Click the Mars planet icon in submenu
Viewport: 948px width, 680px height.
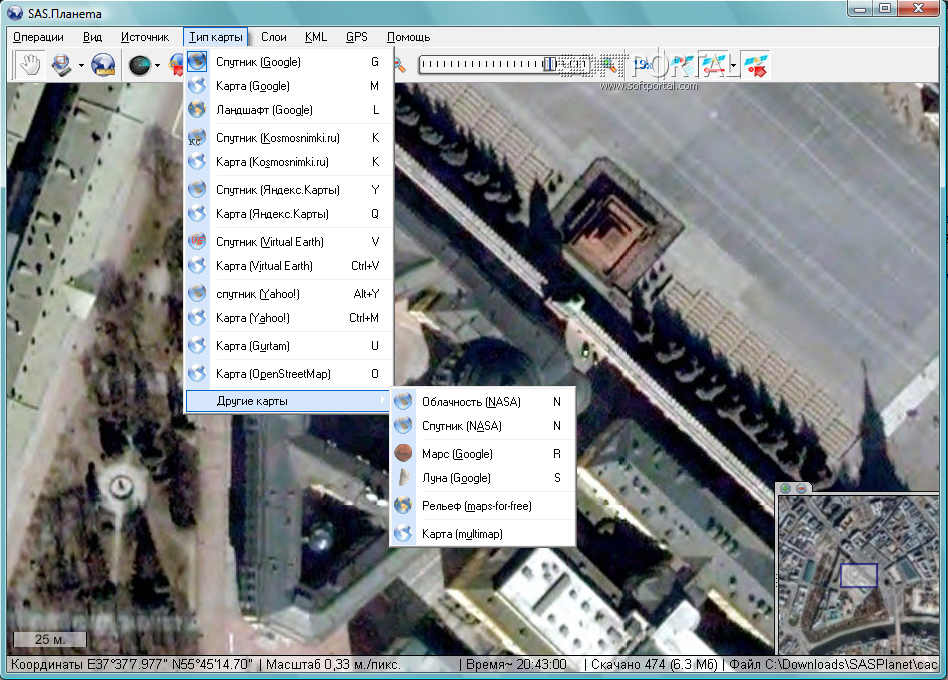coord(403,454)
